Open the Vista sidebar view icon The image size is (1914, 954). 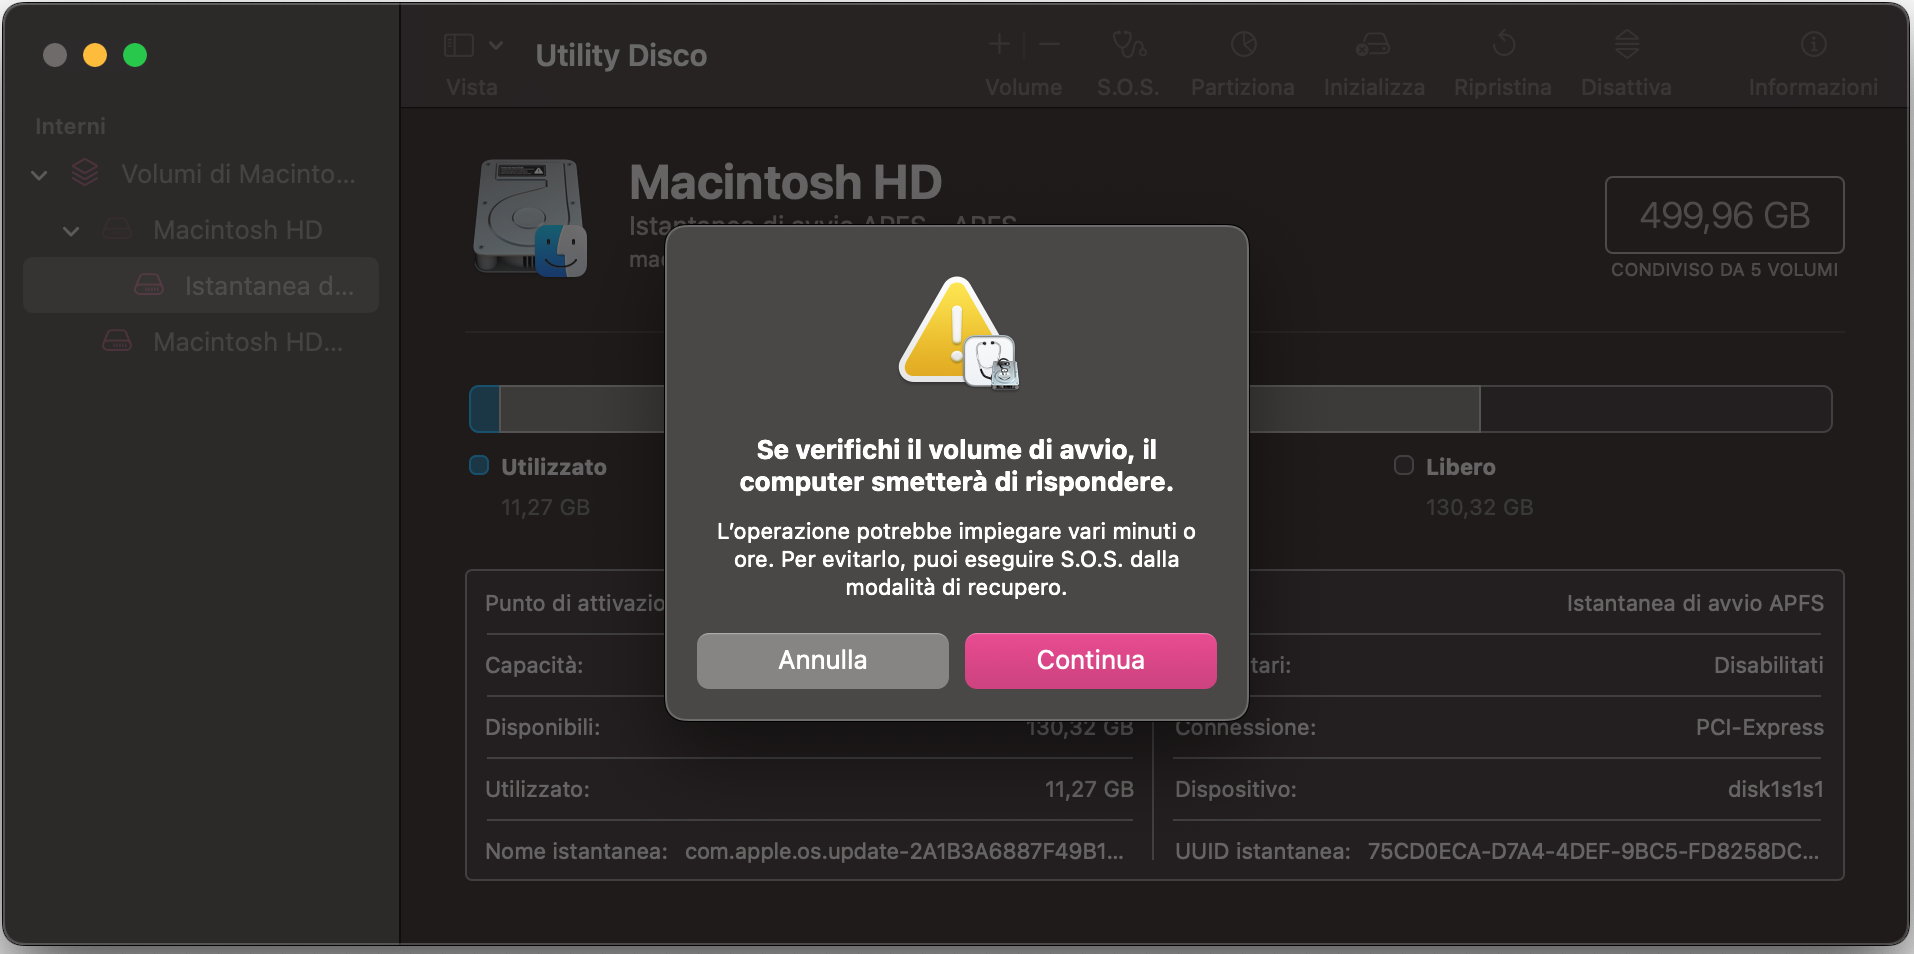458,45
